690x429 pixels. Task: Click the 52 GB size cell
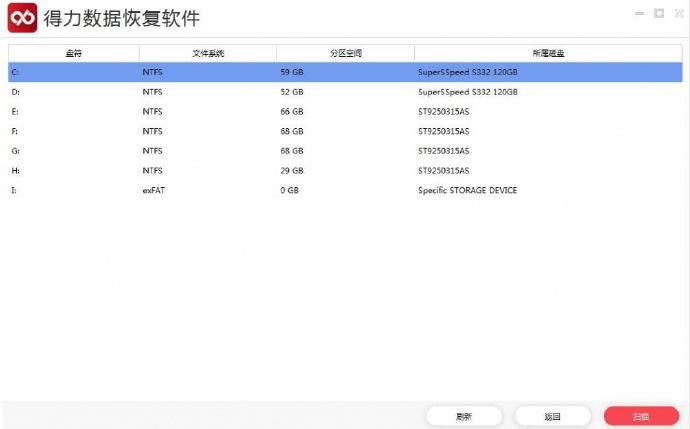coord(292,92)
